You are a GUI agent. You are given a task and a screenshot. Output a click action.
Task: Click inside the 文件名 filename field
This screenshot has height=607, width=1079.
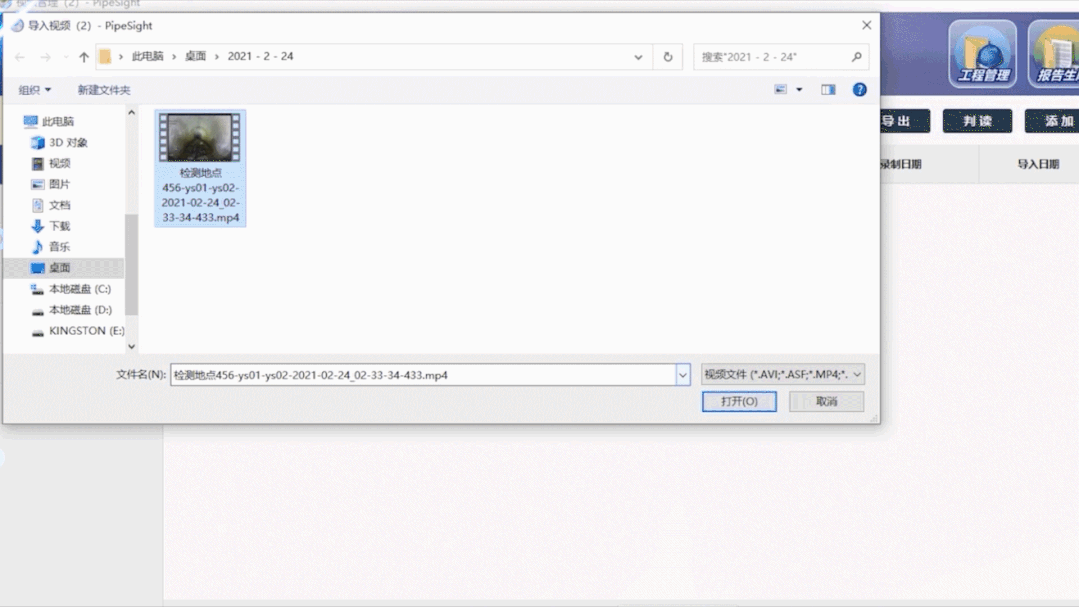[x=420, y=375]
